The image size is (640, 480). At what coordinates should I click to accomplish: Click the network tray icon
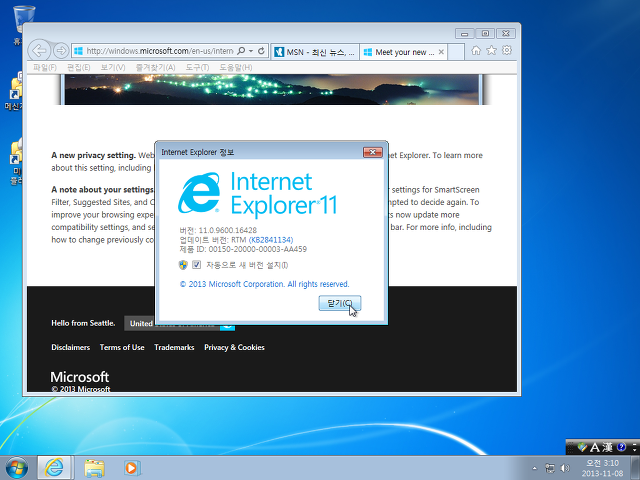point(550,468)
